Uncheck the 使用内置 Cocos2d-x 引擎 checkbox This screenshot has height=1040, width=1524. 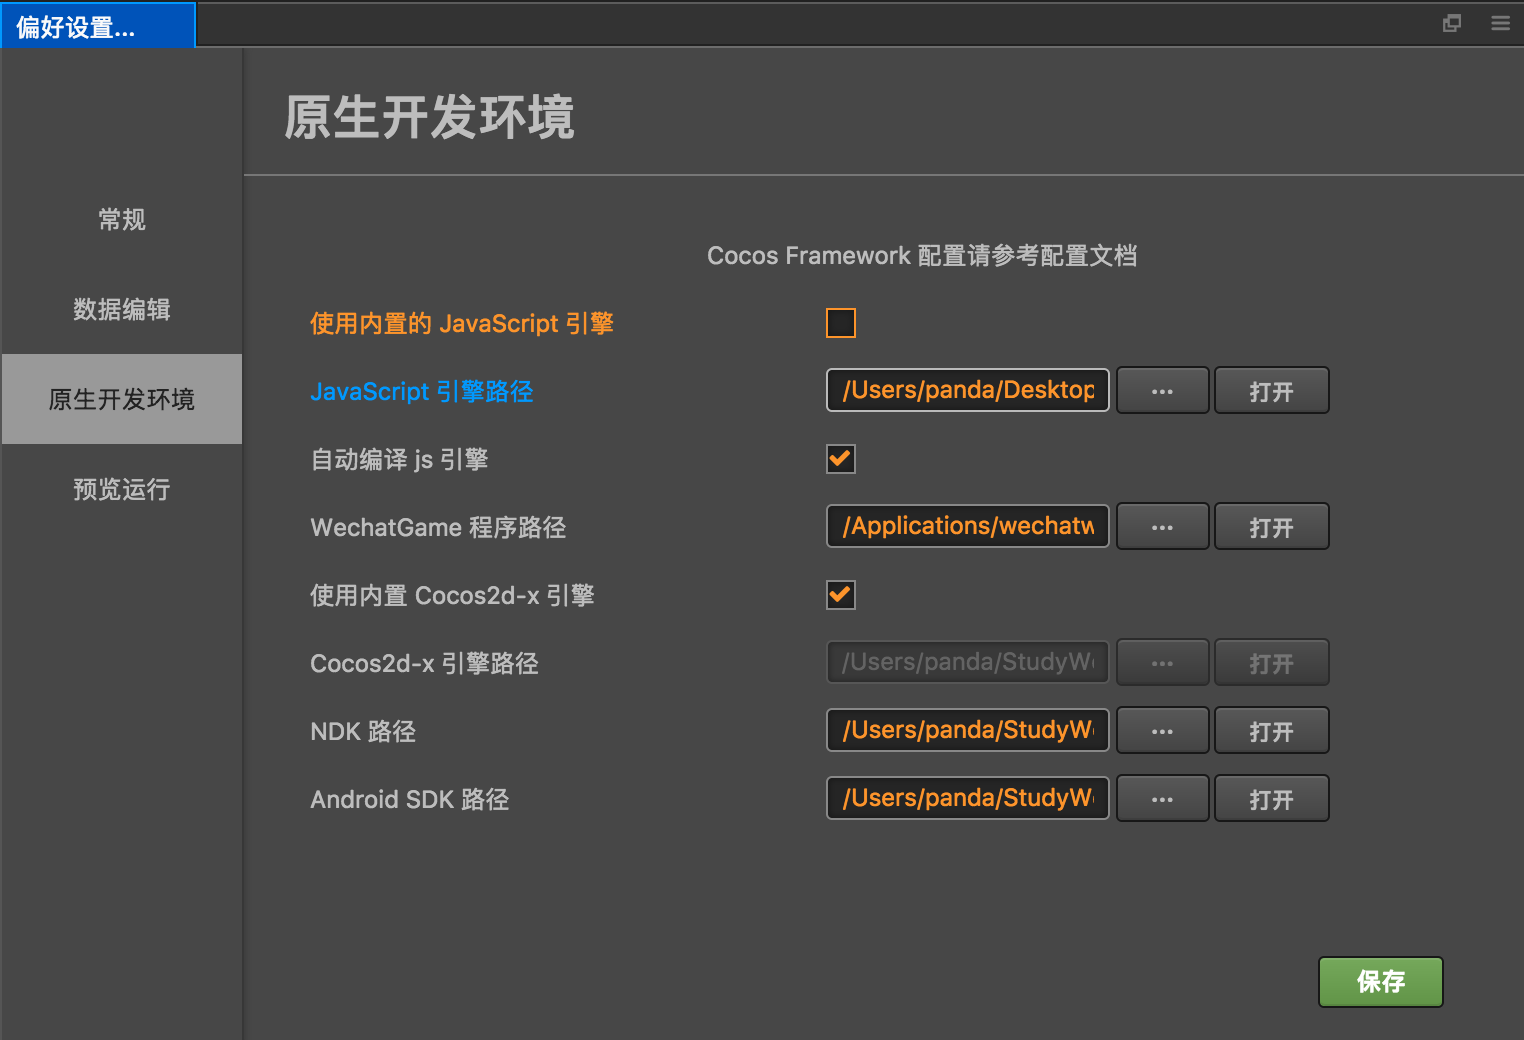point(841,595)
